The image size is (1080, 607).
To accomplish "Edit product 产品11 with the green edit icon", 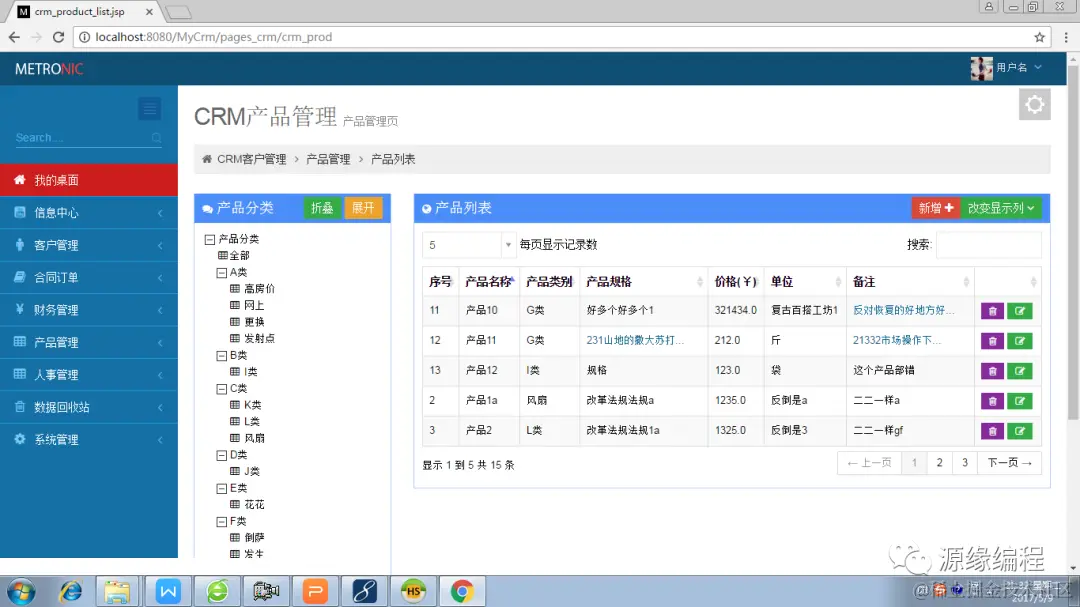I will pos(1019,340).
